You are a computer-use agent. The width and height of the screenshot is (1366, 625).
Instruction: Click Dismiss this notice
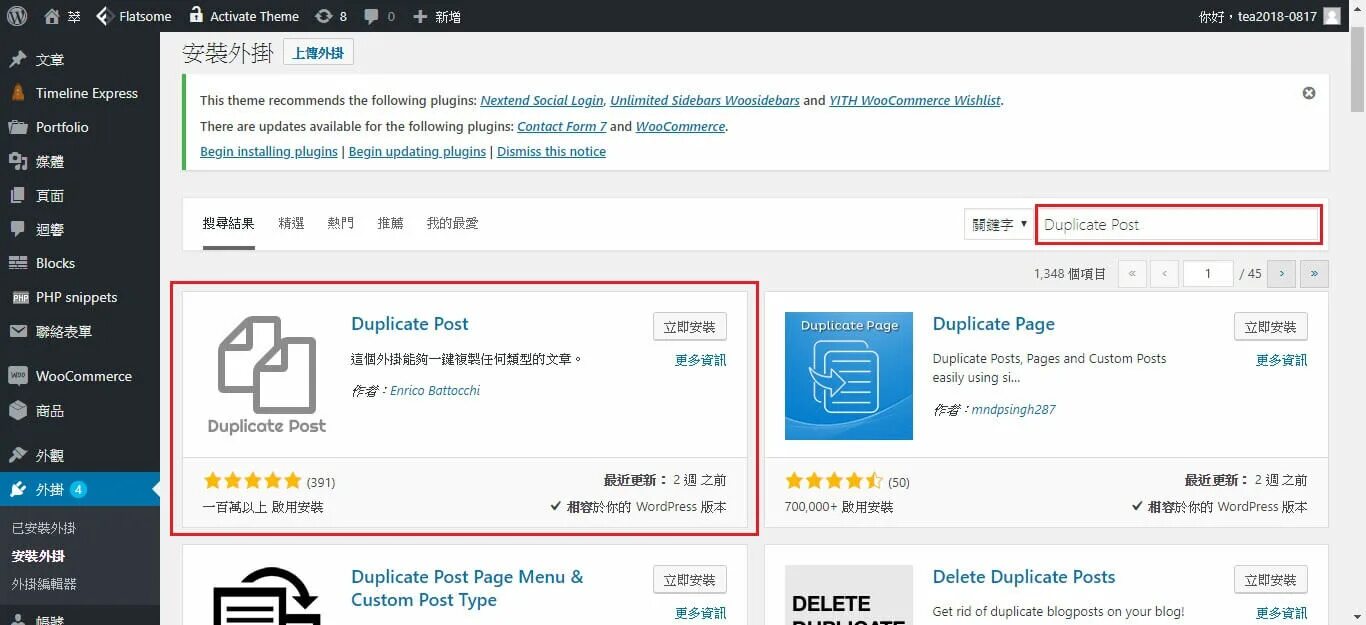point(551,152)
